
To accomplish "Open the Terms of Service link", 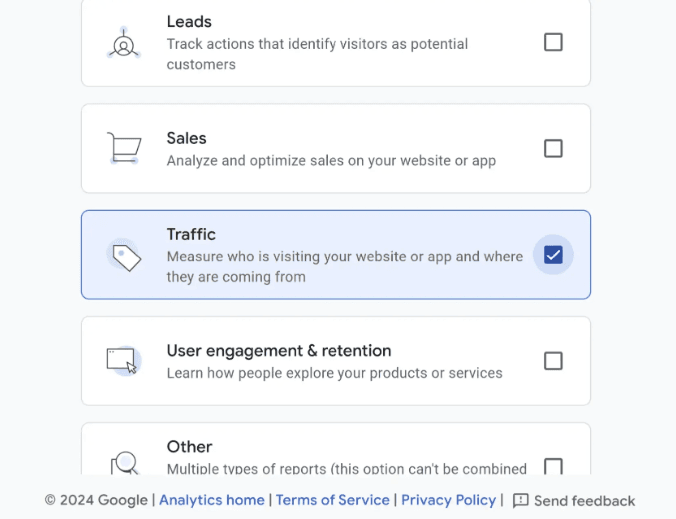I will click(332, 500).
